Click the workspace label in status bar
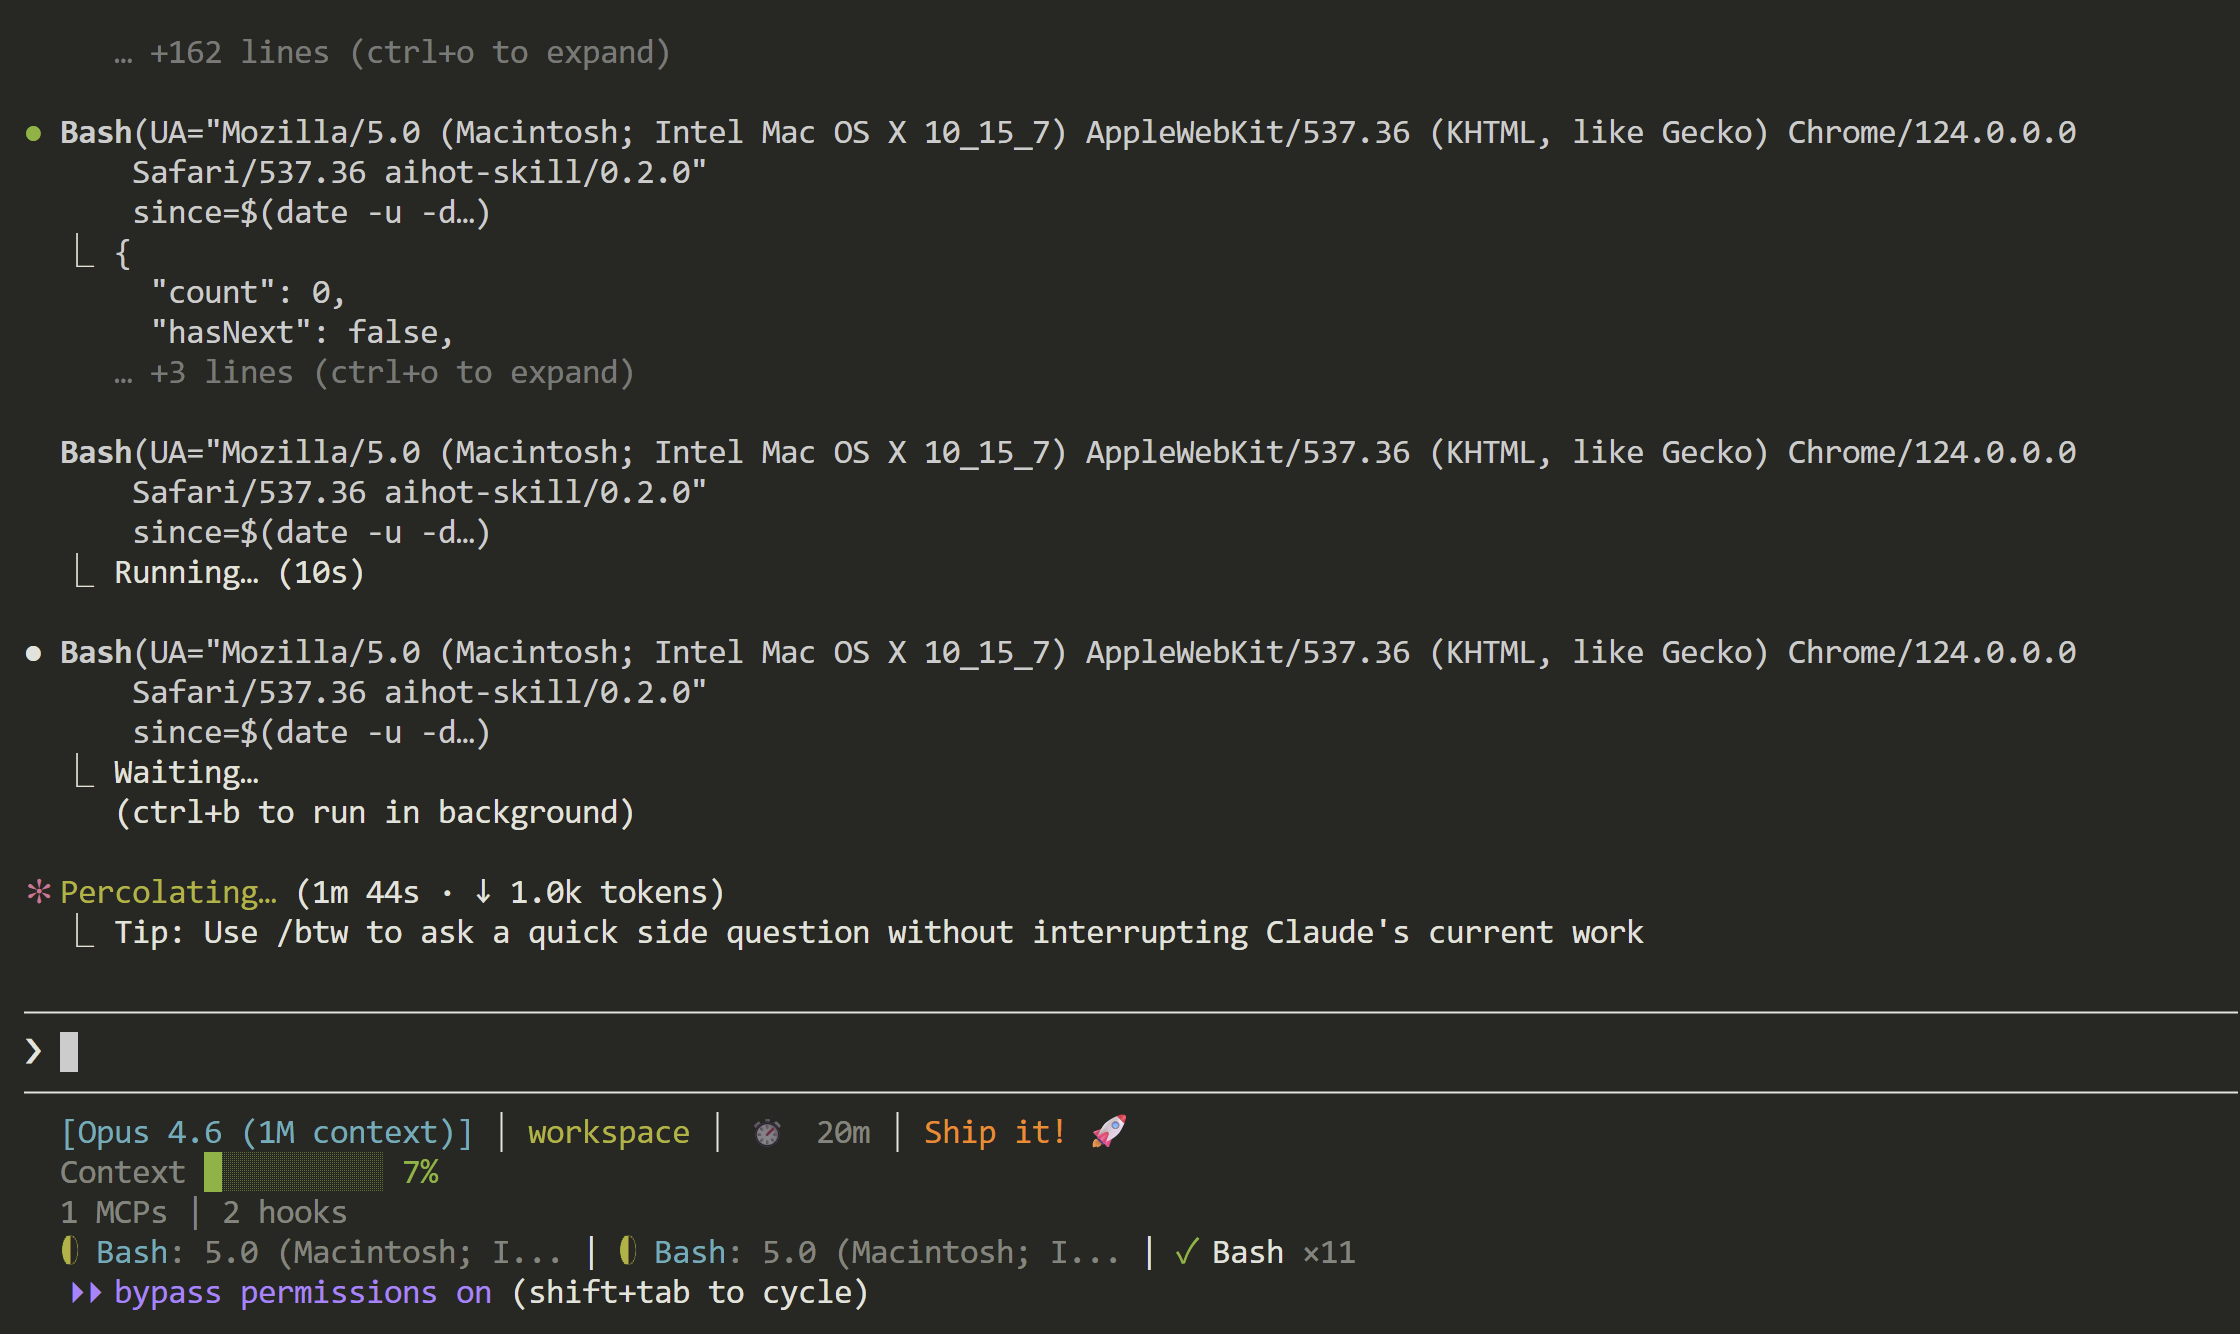Image resolution: width=2240 pixels, height=1334 pixels. (x=609, y=1132)
